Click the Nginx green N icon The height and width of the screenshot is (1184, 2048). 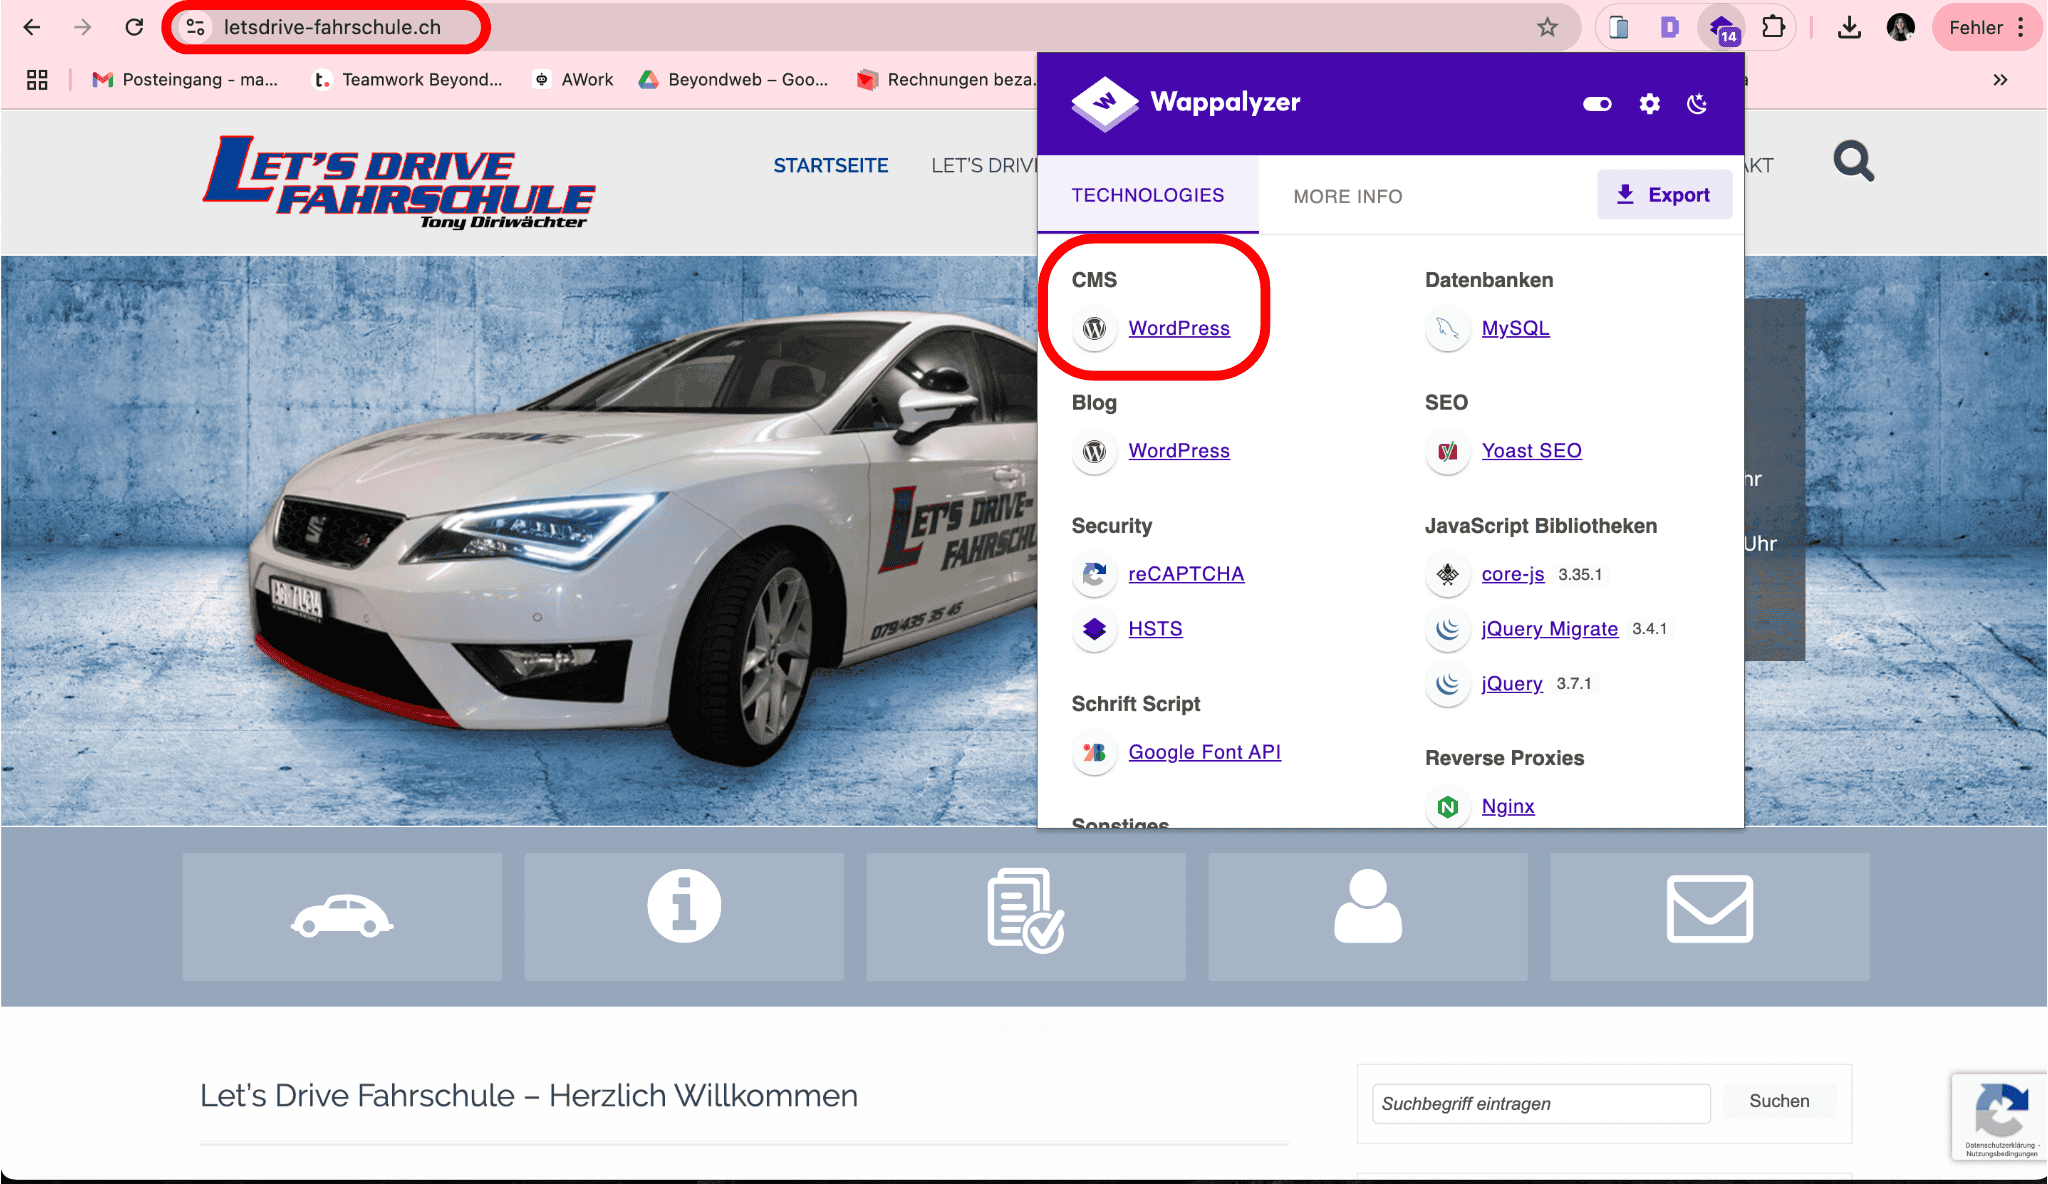[x=1447, y=806]
